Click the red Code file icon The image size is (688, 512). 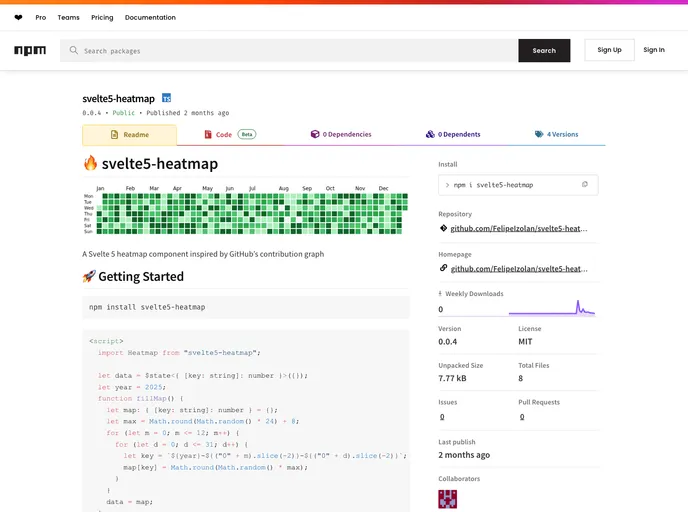click(208, 134)
